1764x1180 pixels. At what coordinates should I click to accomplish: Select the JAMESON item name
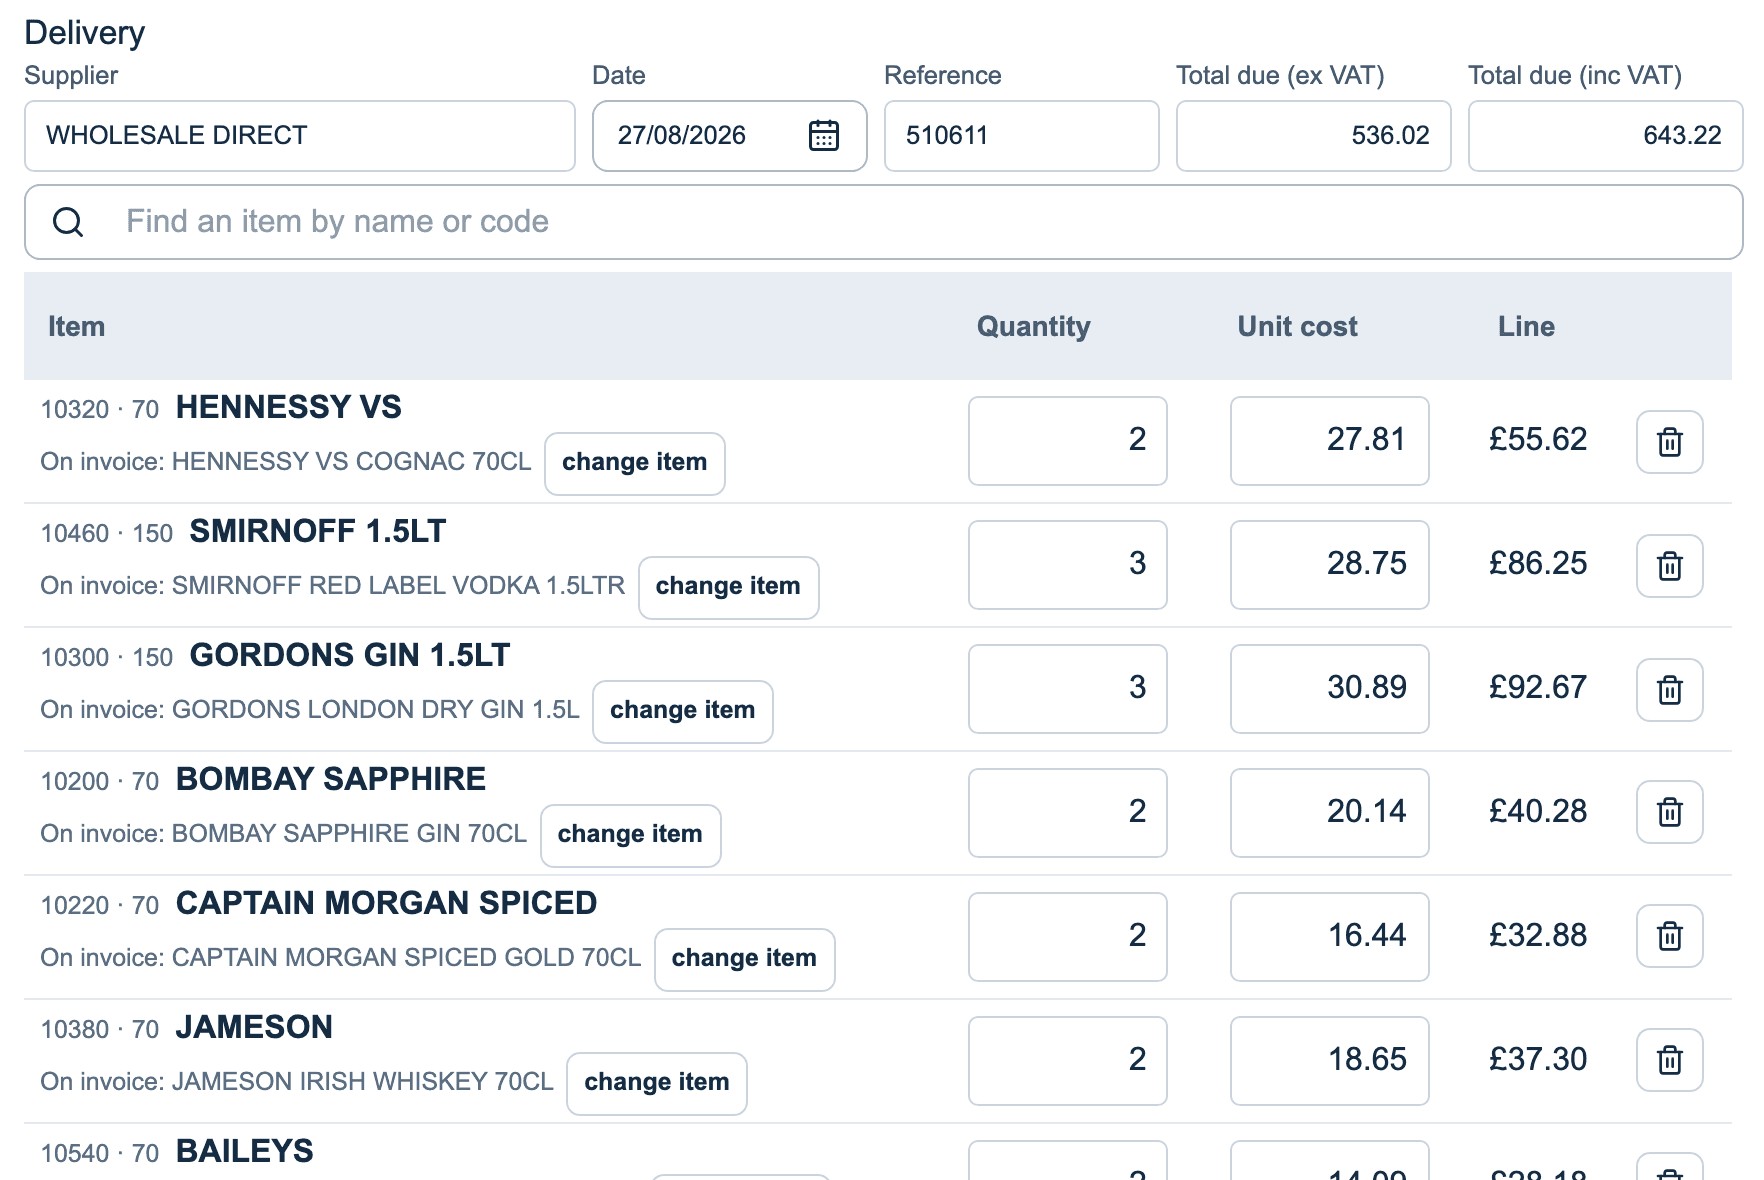(254, 1027)
